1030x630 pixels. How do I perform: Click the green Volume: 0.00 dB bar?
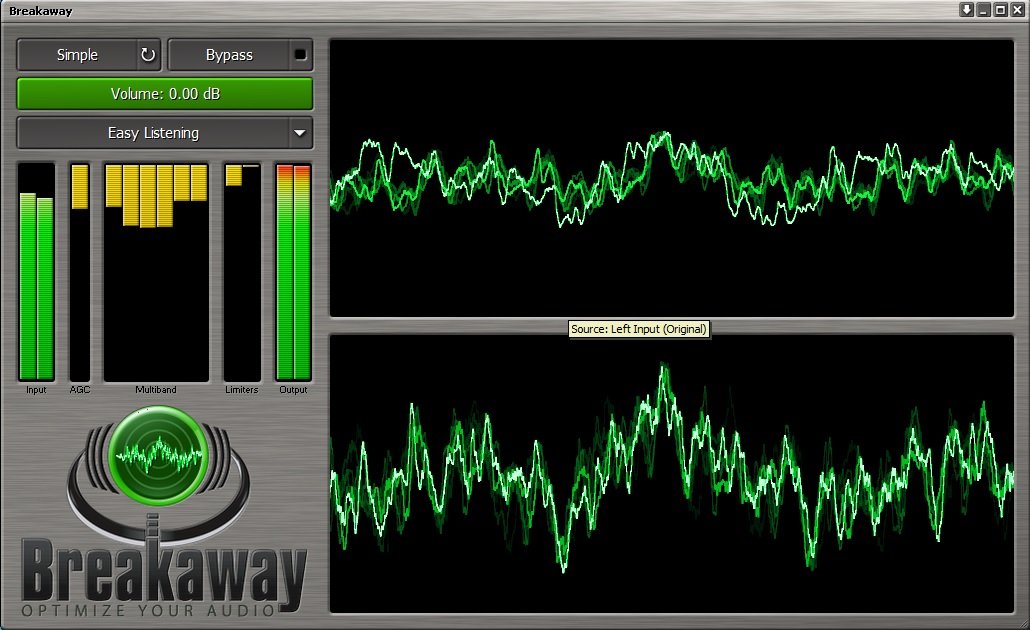(164, 94)
